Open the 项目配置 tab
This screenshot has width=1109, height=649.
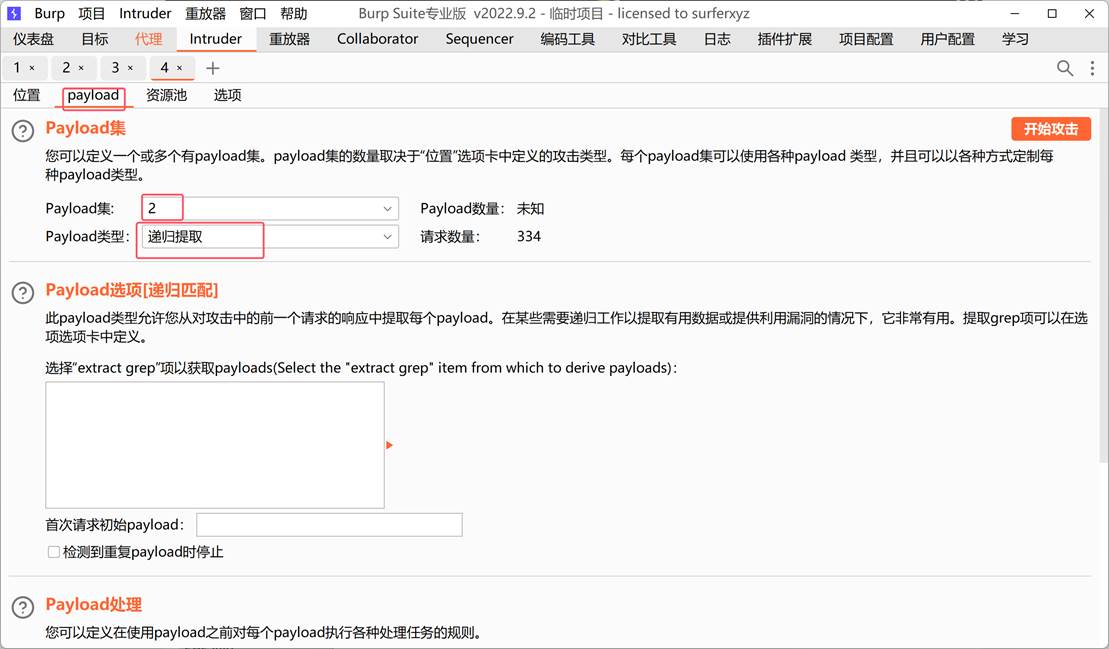click(x=866, y=39)
